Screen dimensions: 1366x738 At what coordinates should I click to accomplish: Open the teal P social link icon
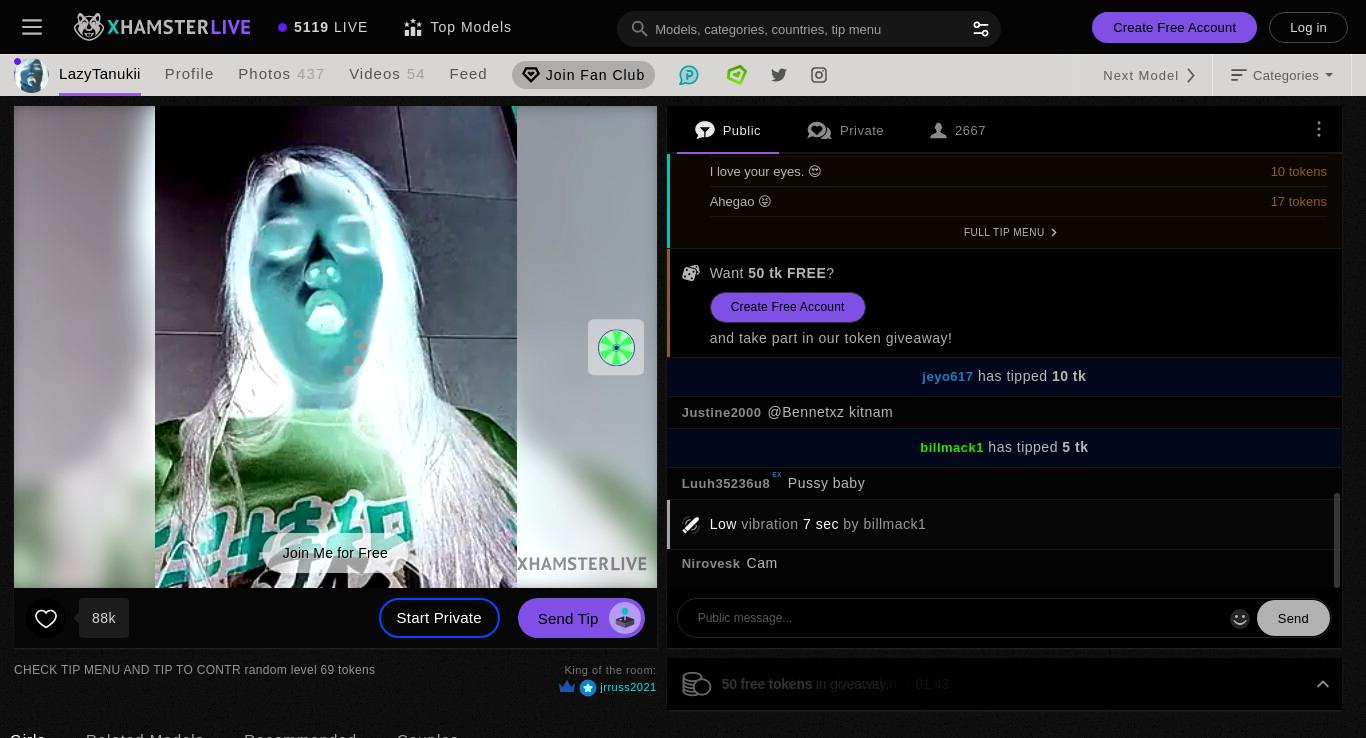(689, 75)
